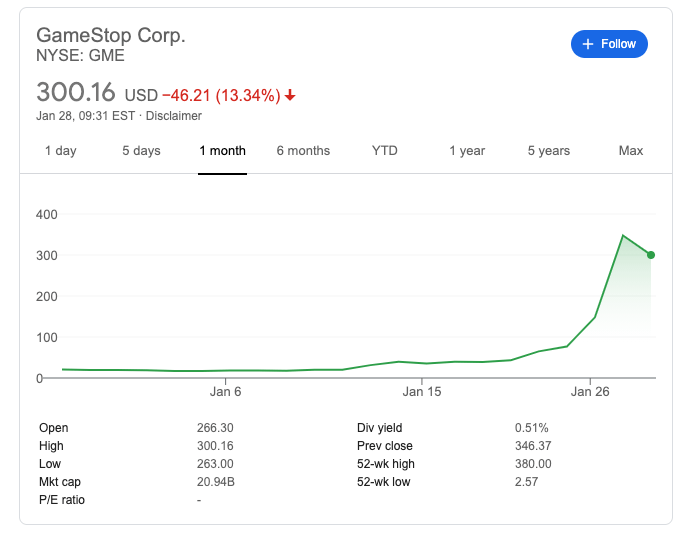Click the green endpoint dot on chart

(651, 255)
